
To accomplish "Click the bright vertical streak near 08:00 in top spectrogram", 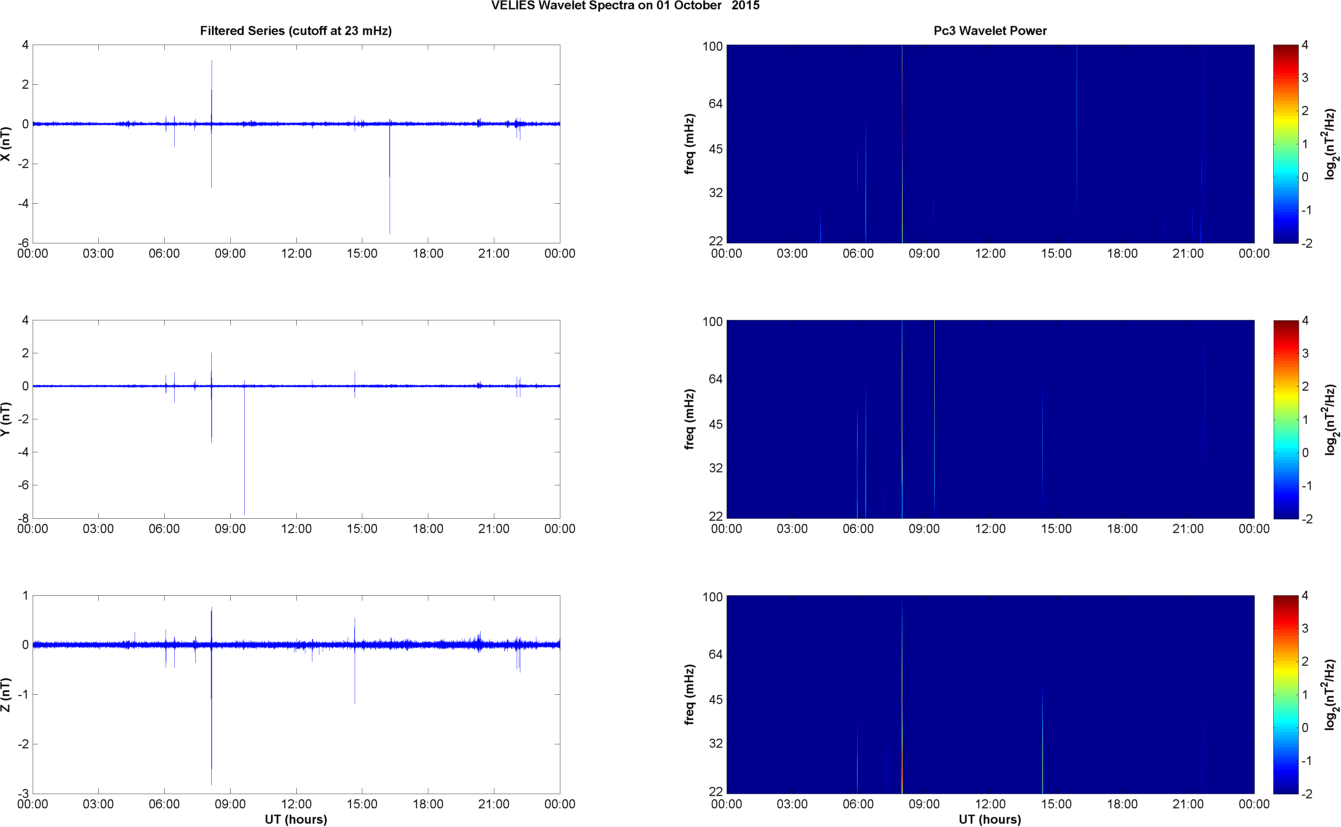I will pos(902,143).
